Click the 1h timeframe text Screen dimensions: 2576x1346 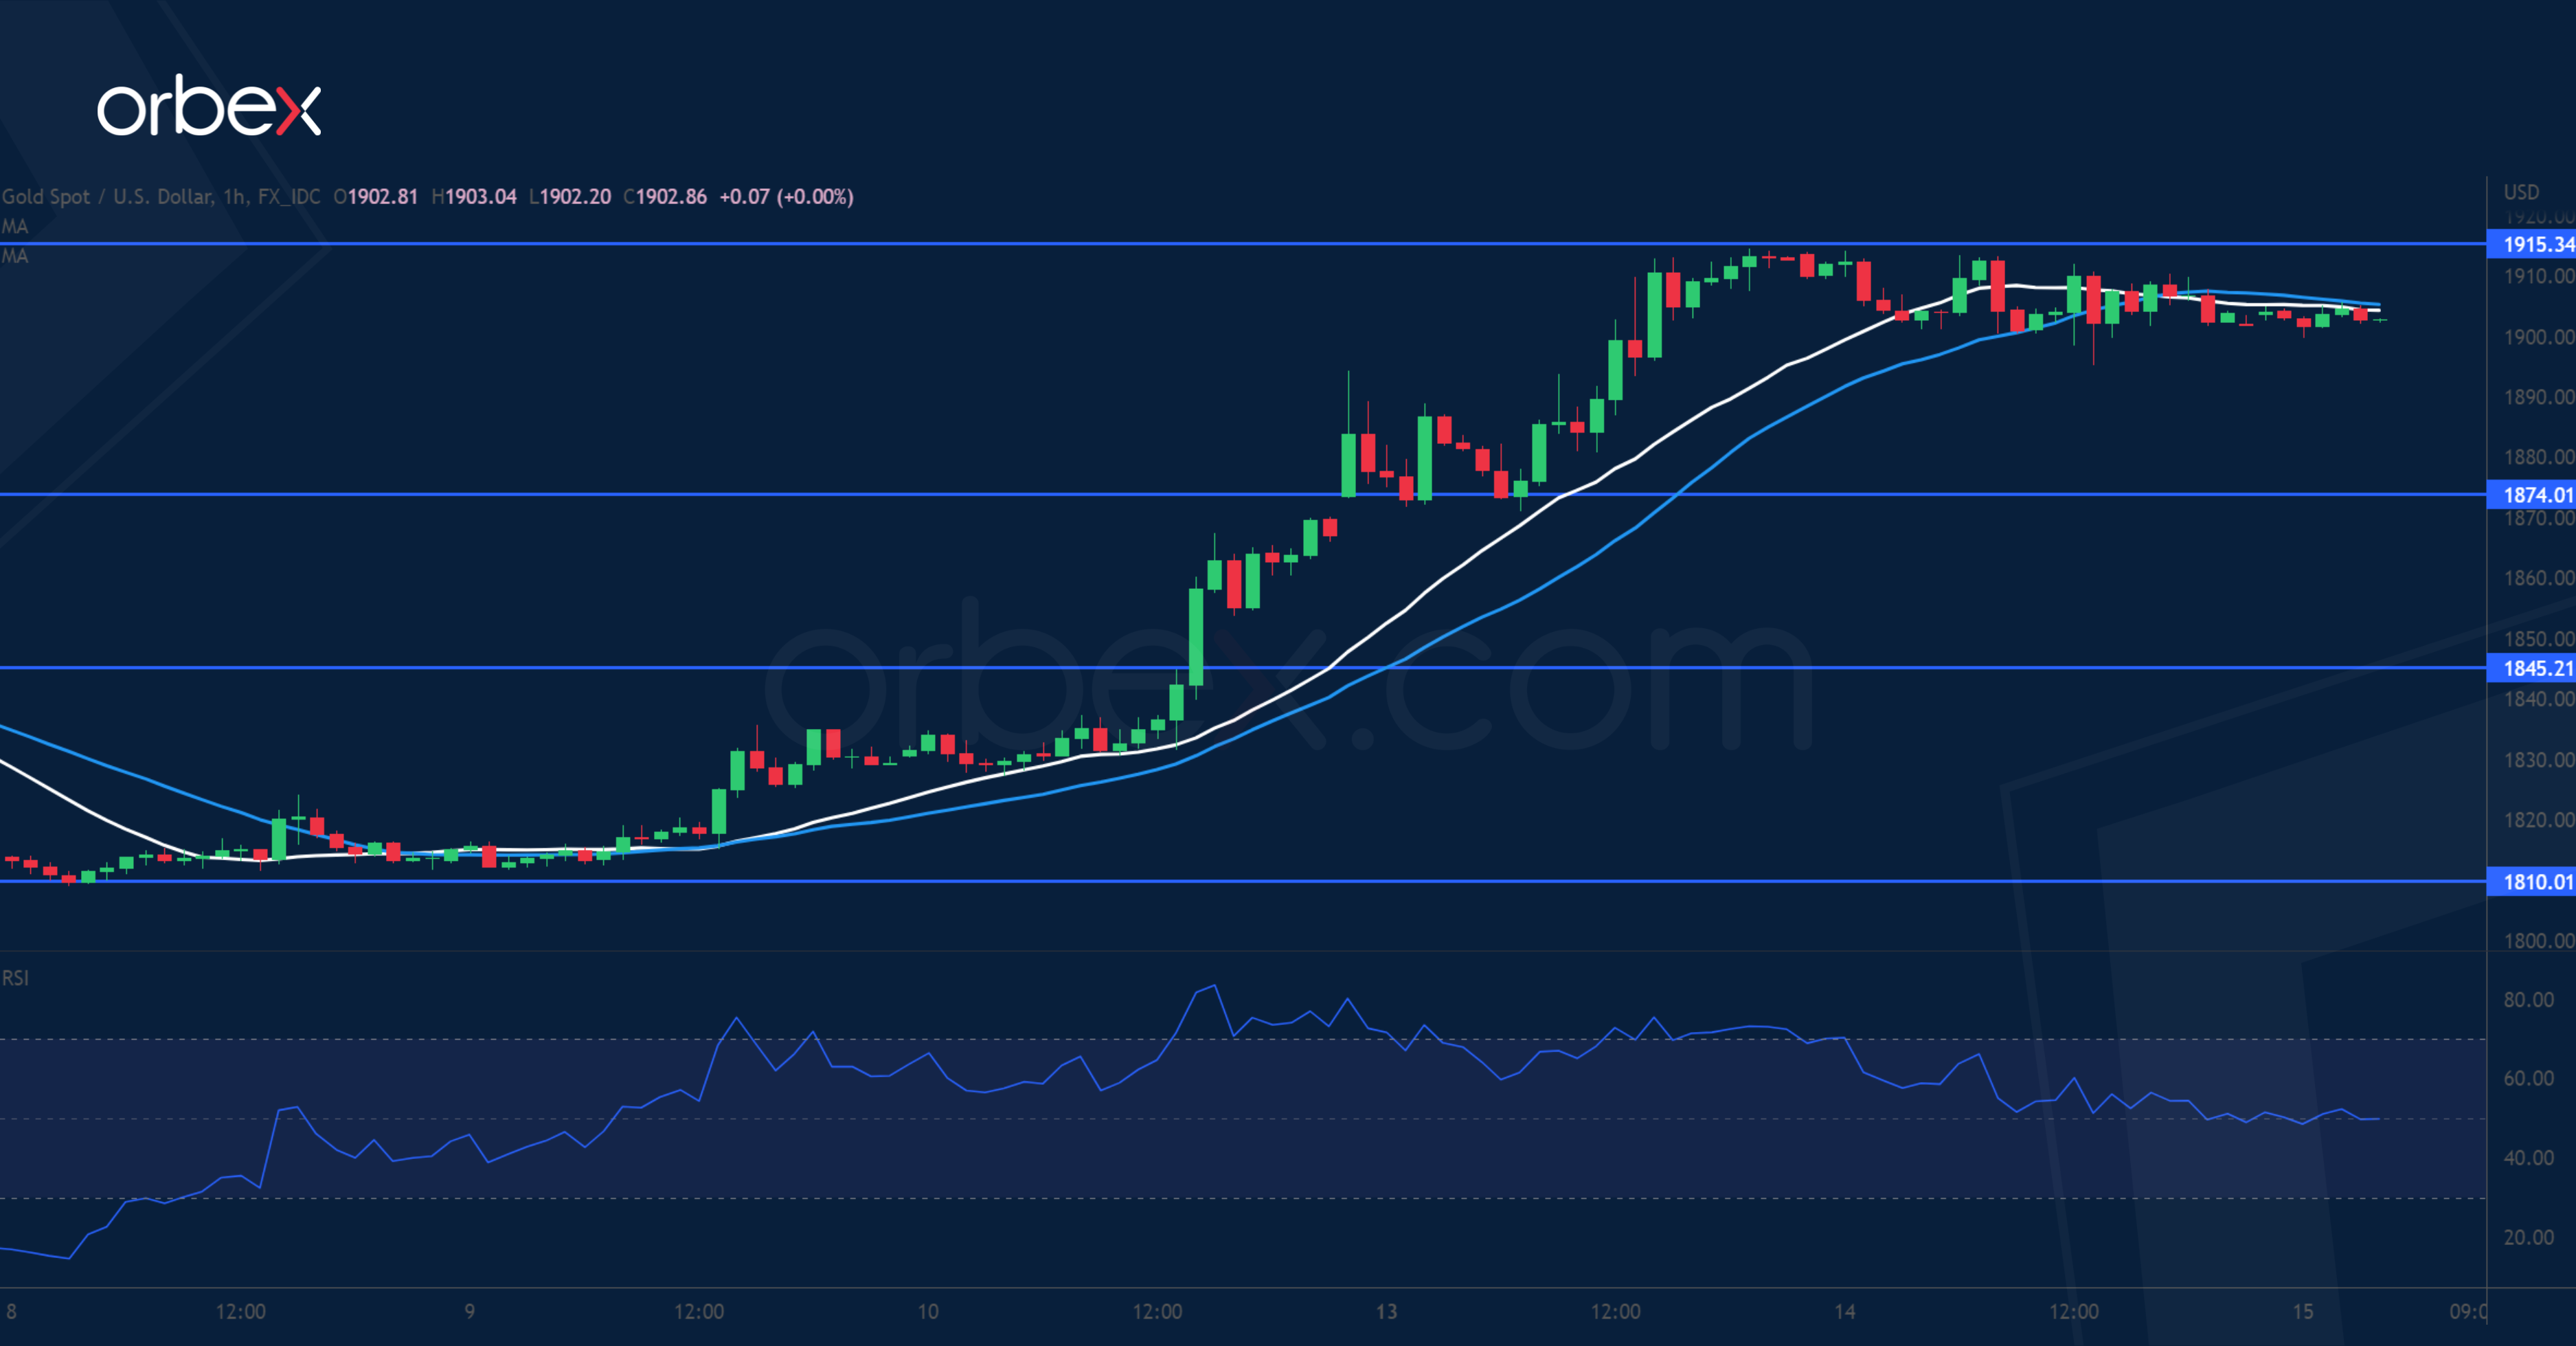tap(234, 197)
